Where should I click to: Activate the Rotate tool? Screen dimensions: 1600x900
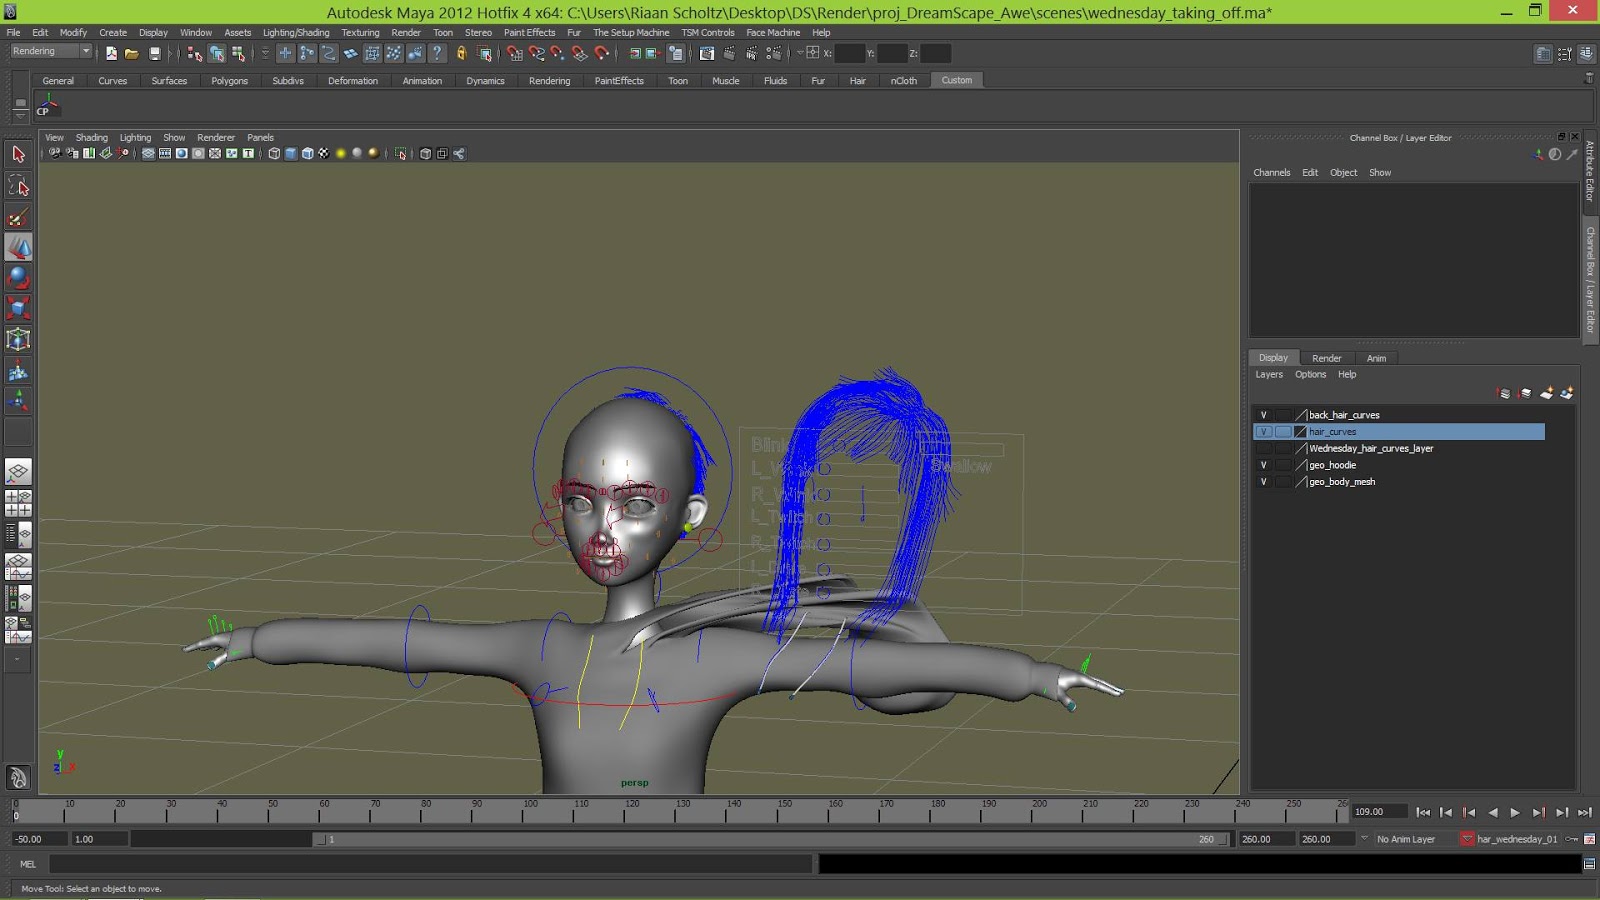click(18, 278)
